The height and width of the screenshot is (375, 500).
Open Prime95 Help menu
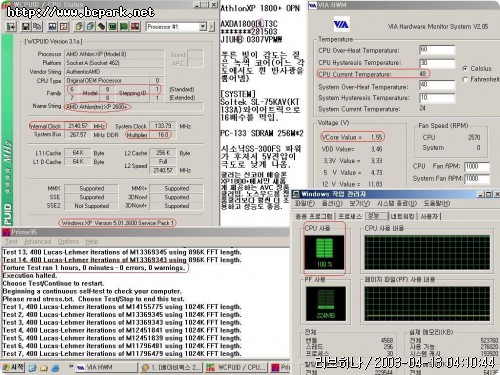[x=92, y=241]
